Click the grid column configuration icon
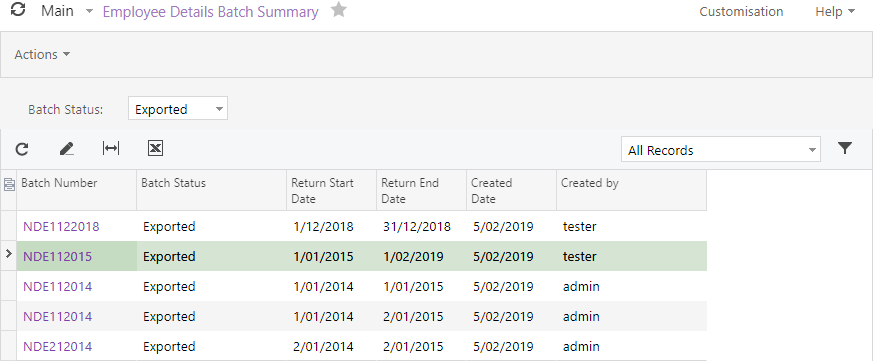 click(x=9, y=185)
